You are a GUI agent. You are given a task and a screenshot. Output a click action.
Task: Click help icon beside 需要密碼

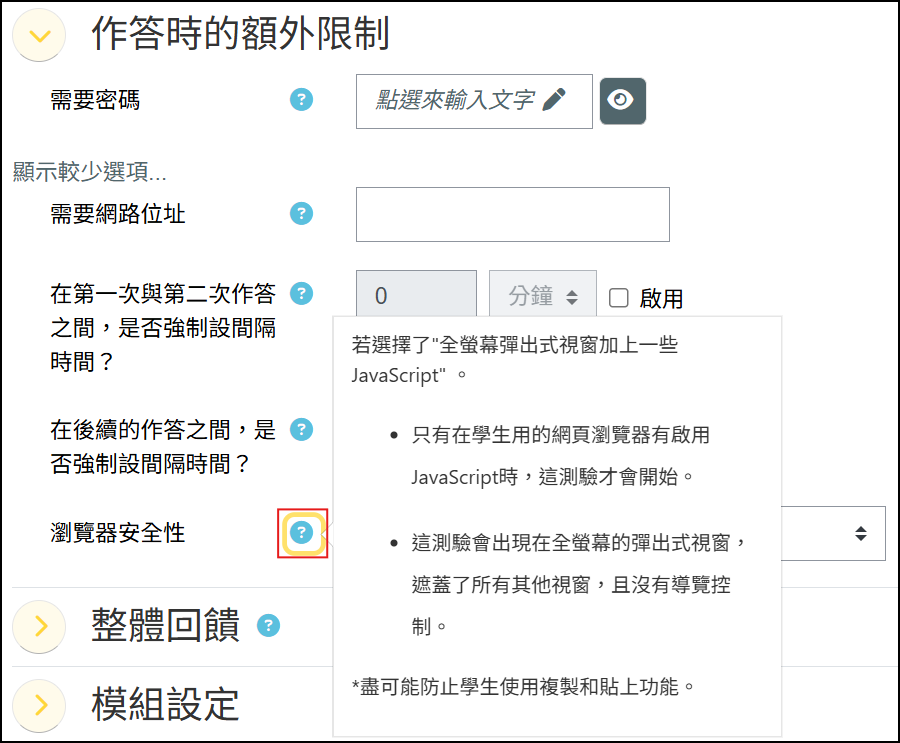(x=301, y=100)
